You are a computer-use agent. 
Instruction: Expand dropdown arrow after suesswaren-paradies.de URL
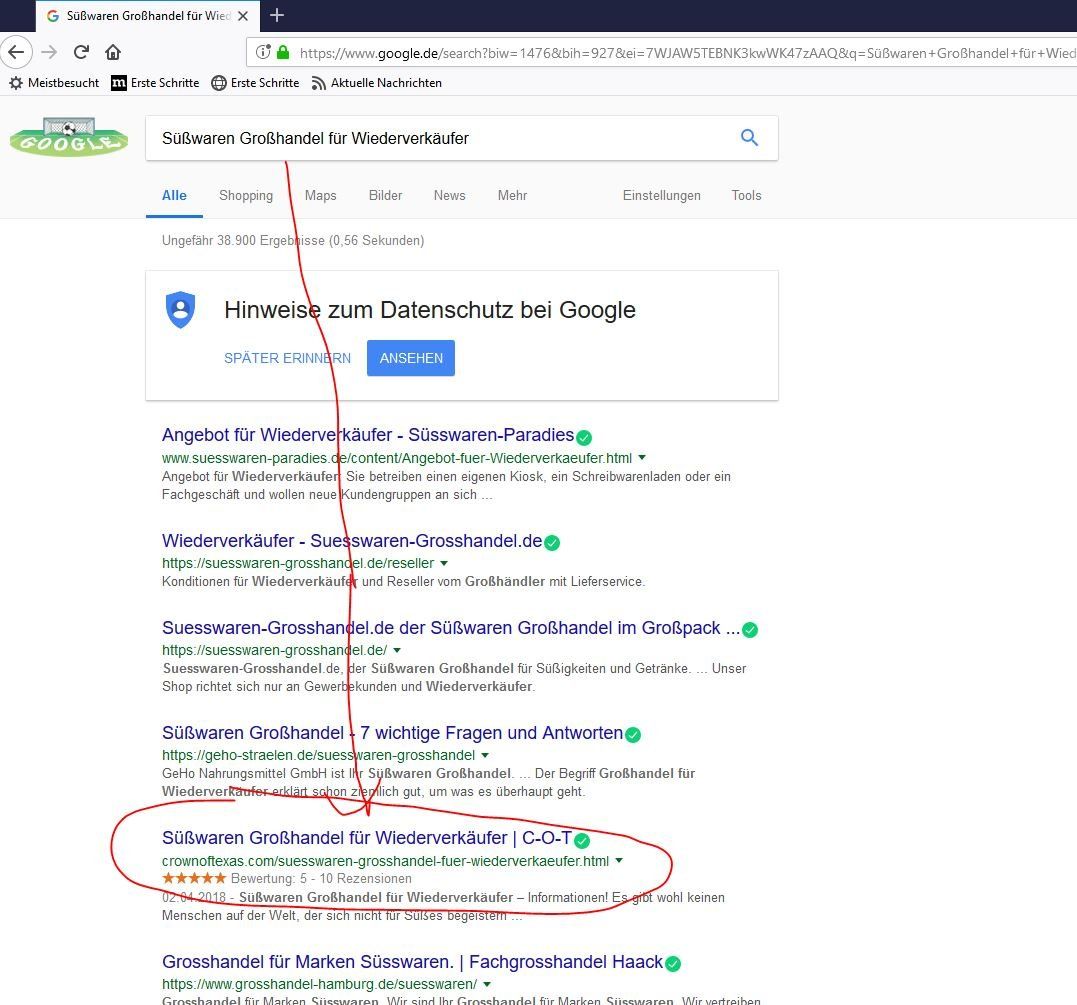(642, 458)
